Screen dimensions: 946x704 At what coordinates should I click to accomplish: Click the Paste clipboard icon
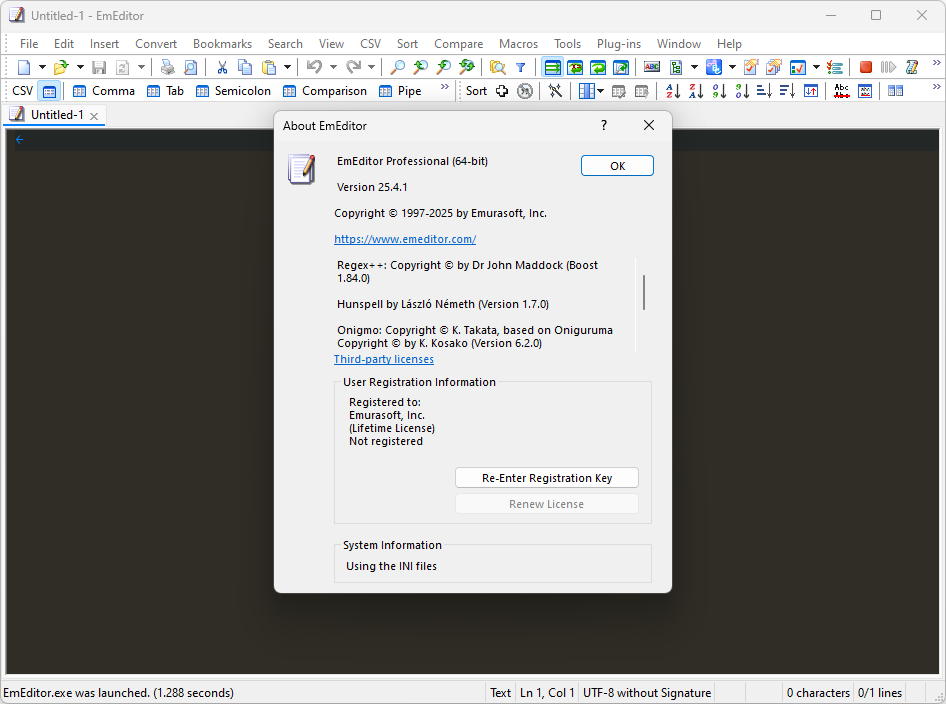(x=269, y=67)
